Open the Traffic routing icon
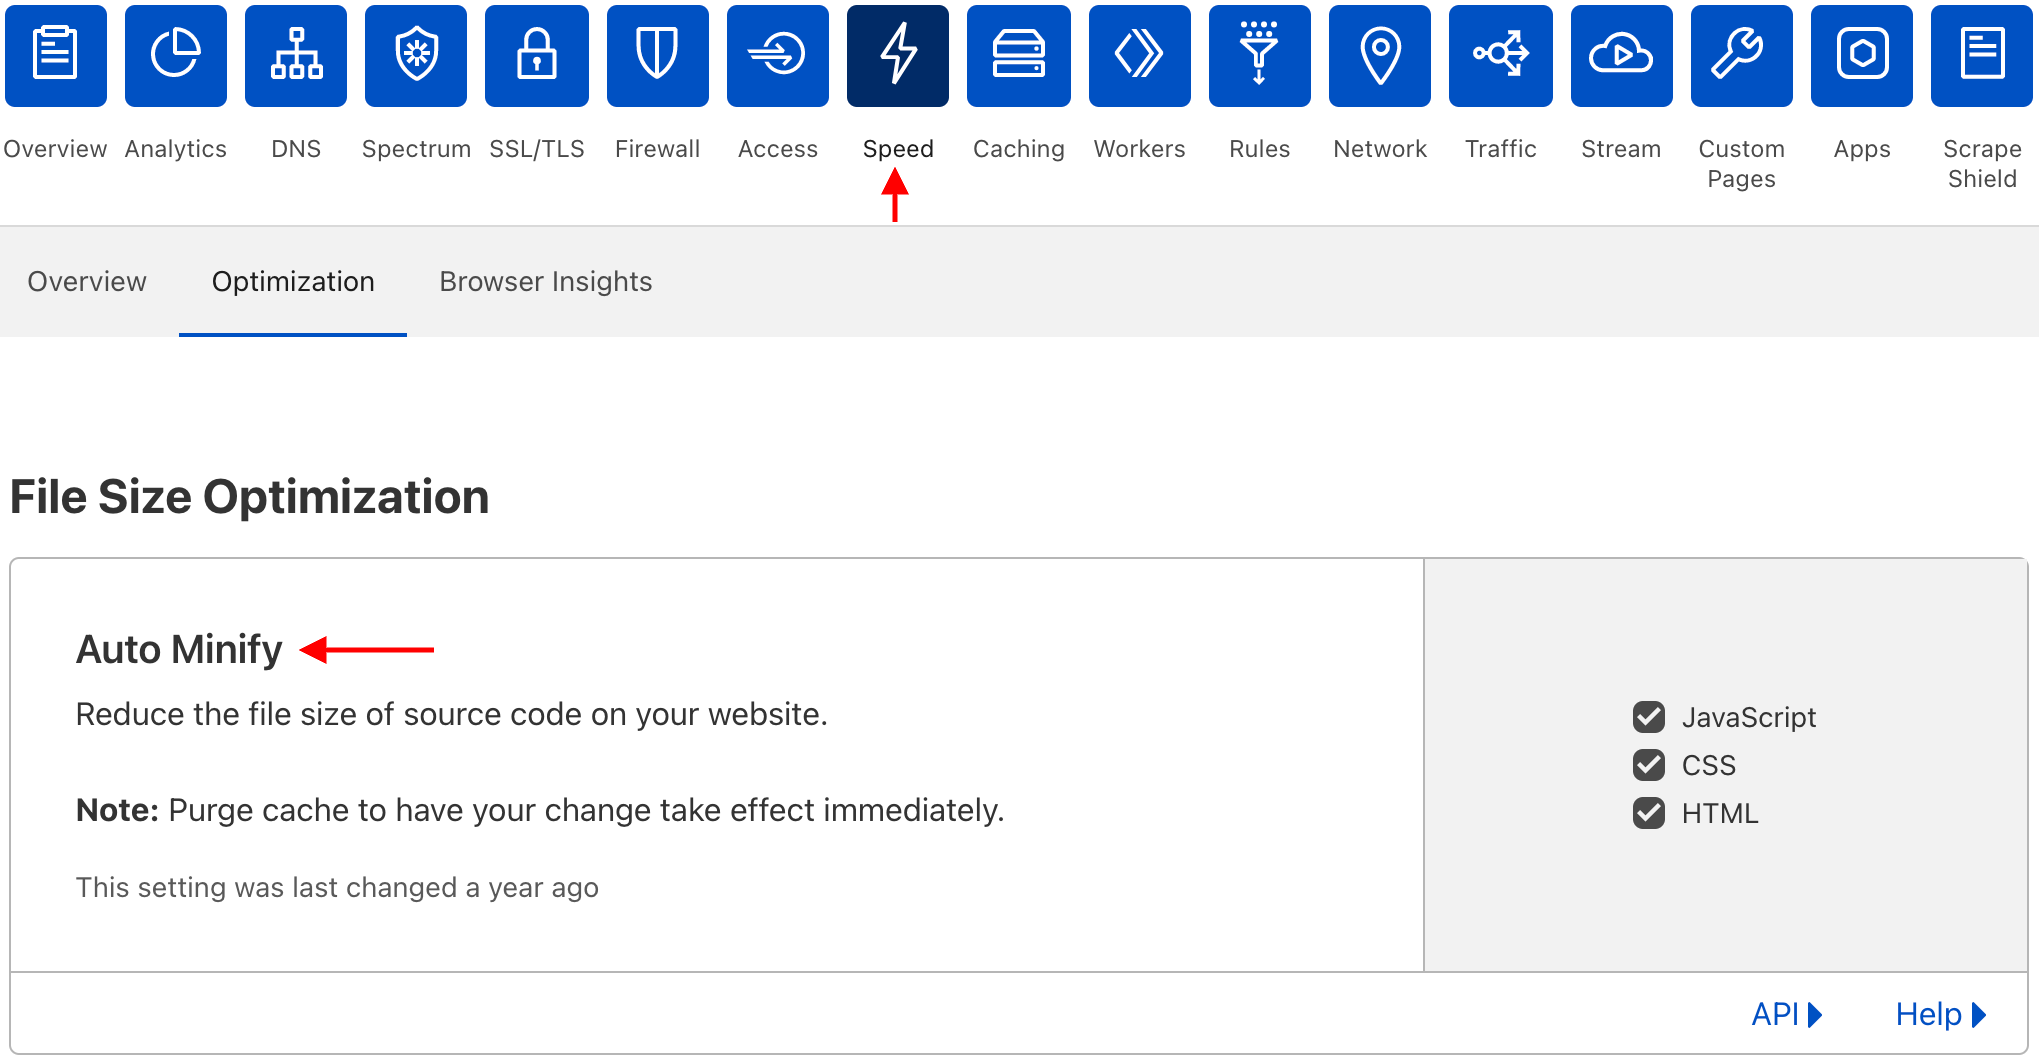This screenshot has height=1063, width=2039. tap(1500, 55)
